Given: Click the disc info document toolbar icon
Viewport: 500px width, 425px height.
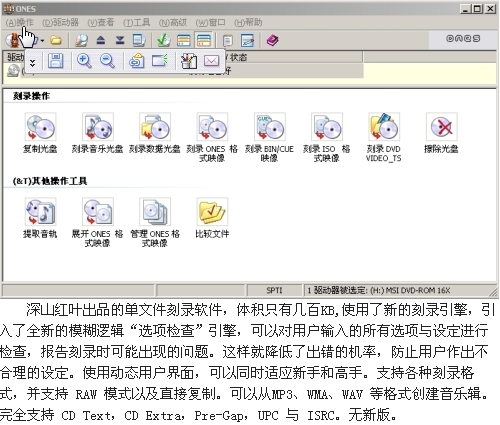Looking at the screenshot, I should (x=139, y=41).
